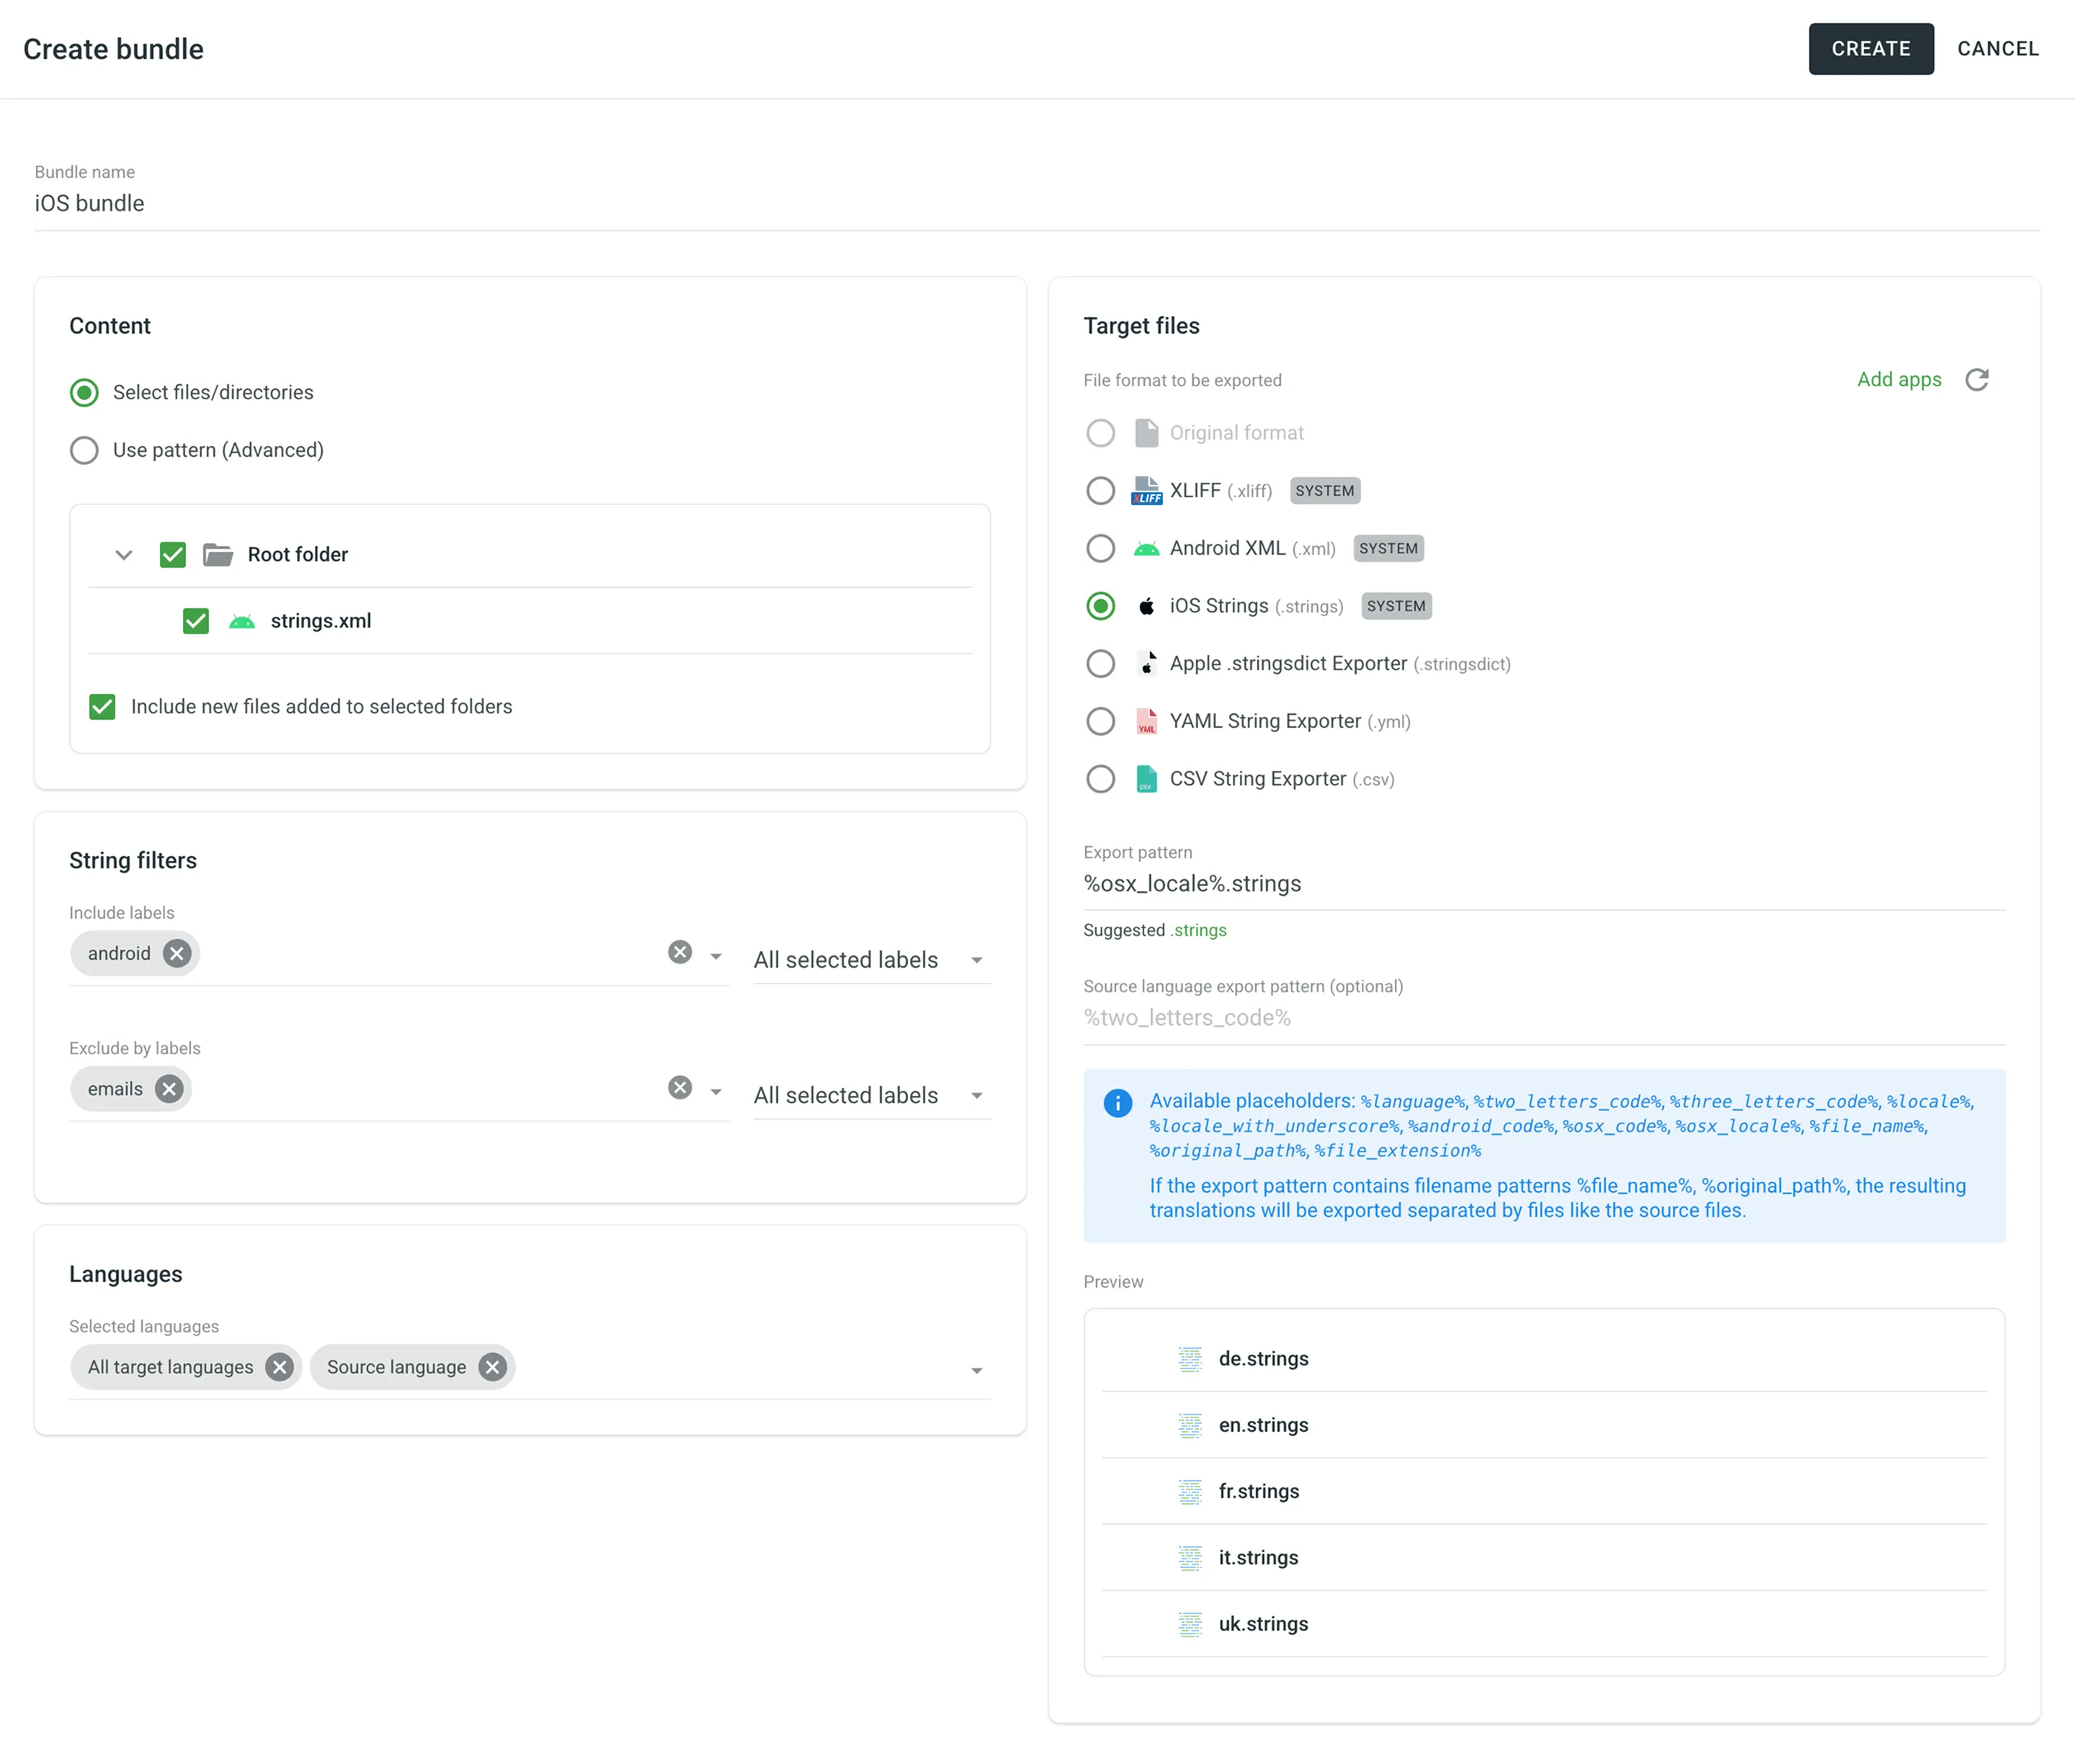Expand the Selected languages dropdown arrow

click(x=976, y=1370)
